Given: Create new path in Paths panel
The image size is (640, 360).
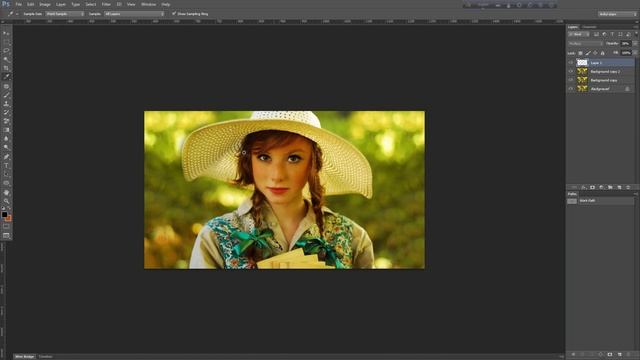Looking at the screenshot, I should (x=620, y=354).
